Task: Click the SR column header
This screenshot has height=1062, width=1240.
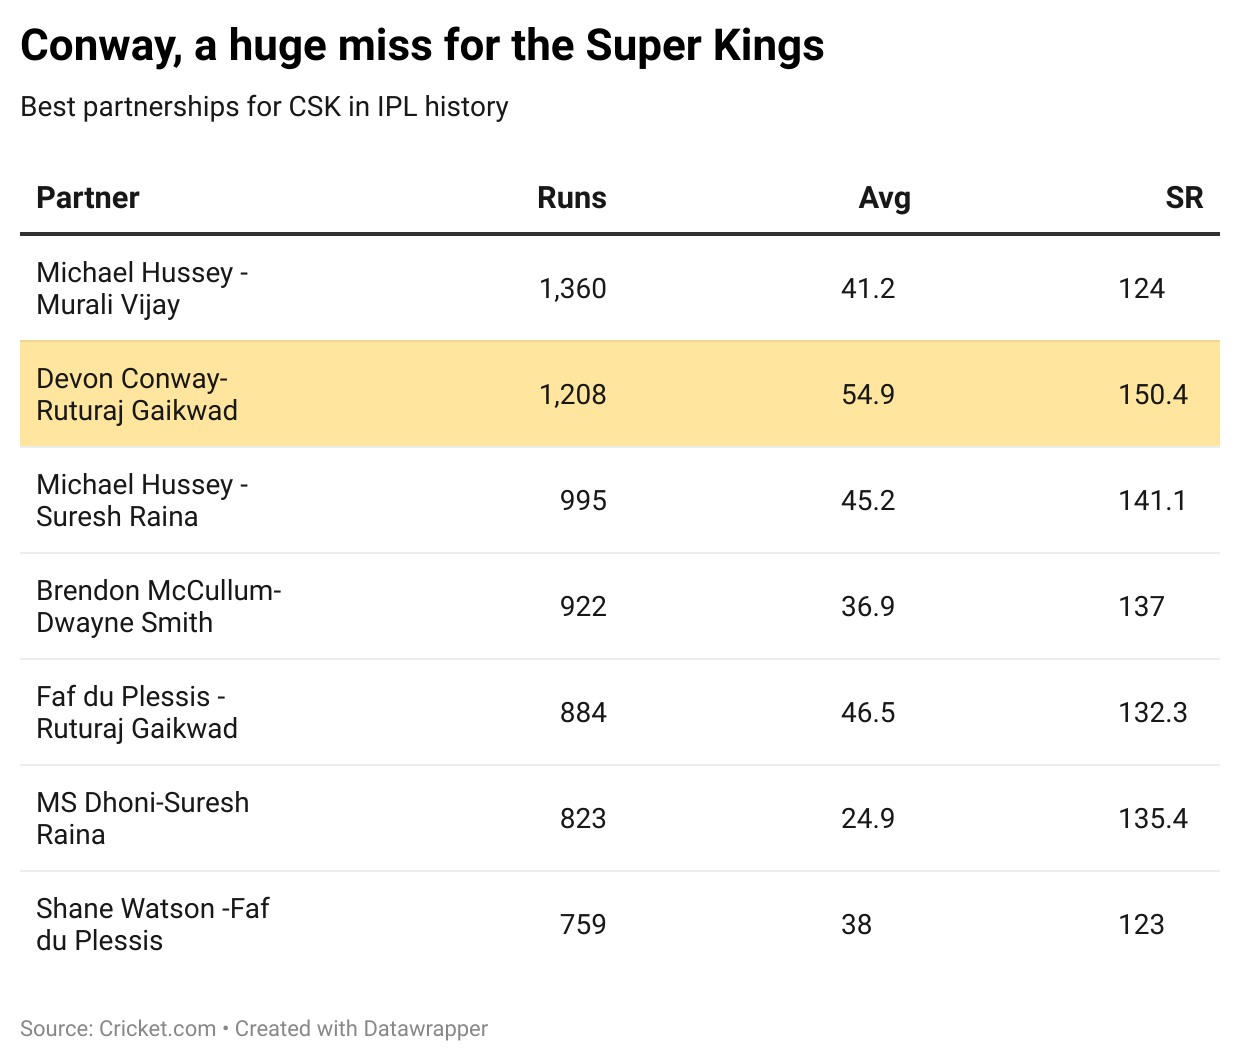Action: [1184, 198]
